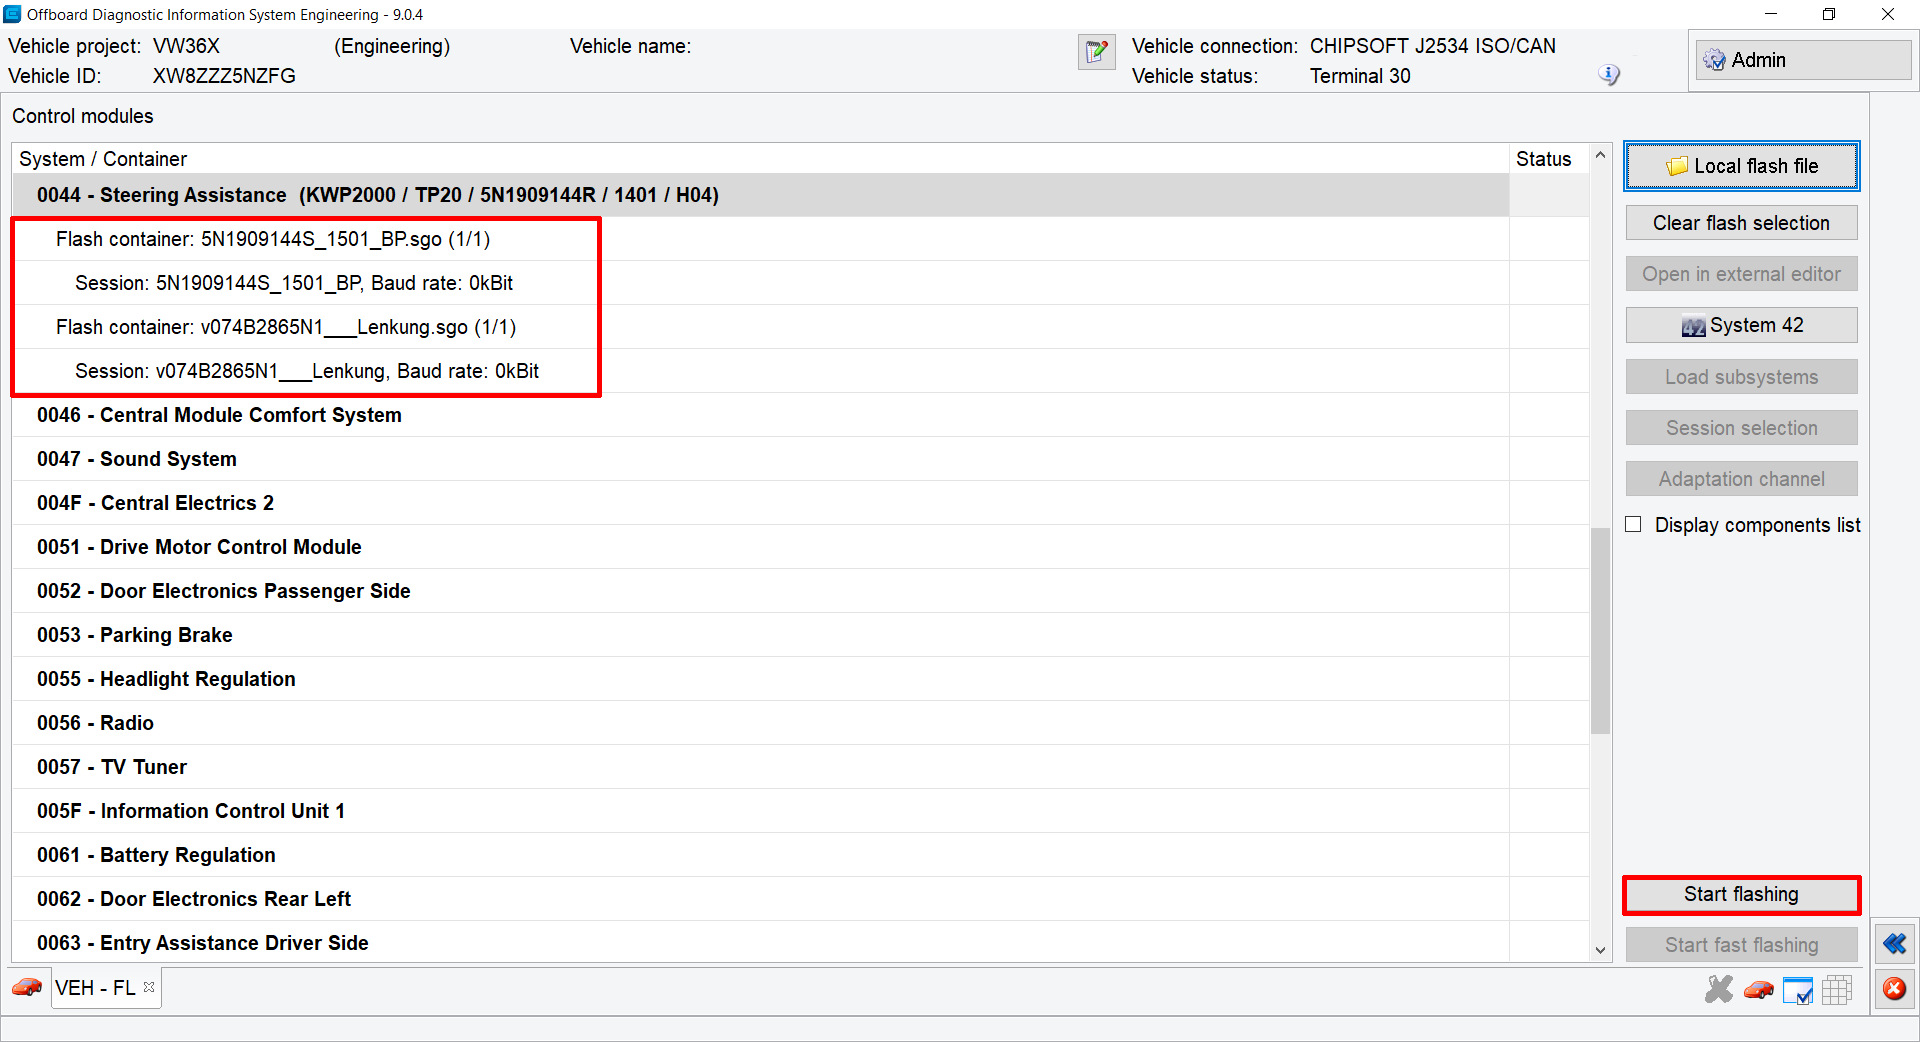
Task: Click the red circle cancel icon
Action: click(1894, 989)
